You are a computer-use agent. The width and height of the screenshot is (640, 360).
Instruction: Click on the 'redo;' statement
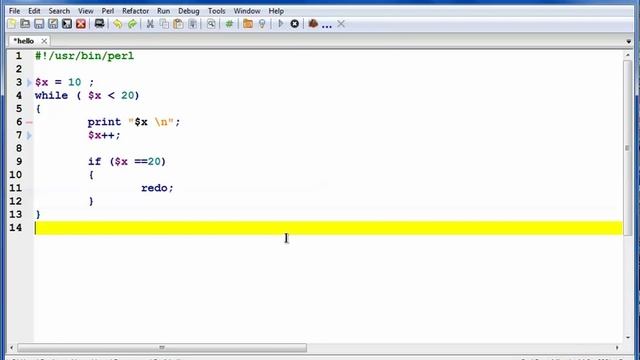[157, 188]
